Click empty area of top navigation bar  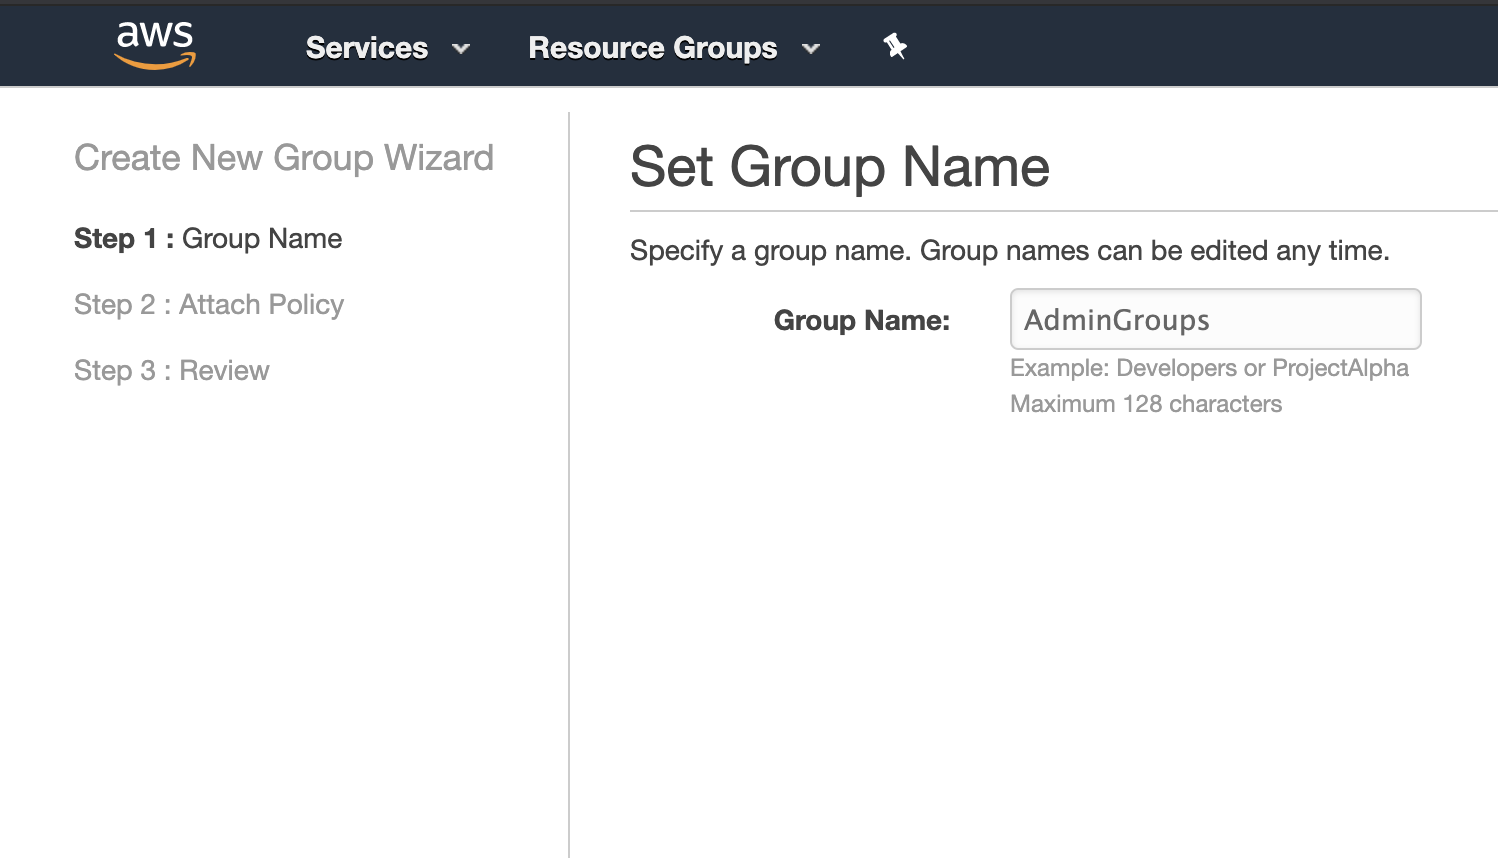[x=1200, y=46]
